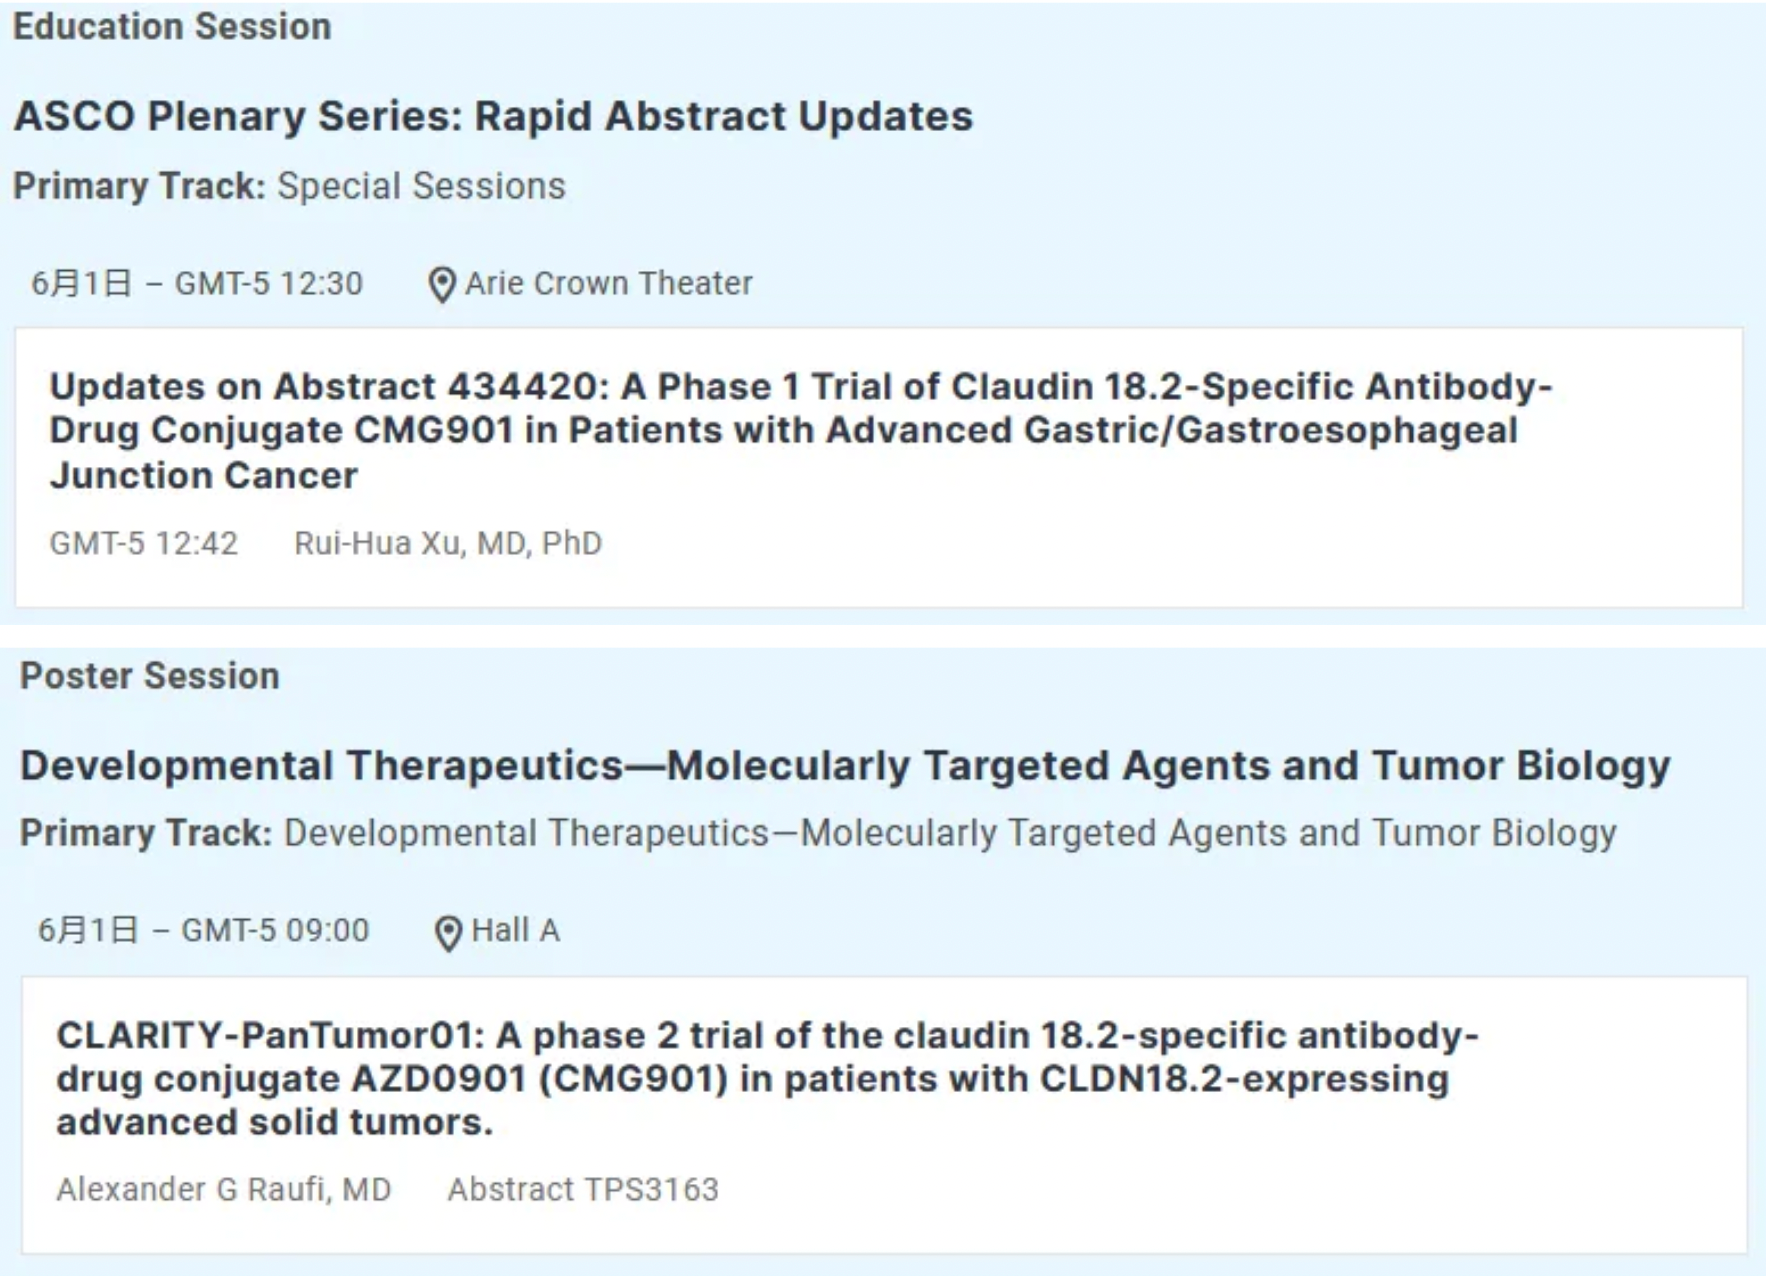Open the CLARITY-PanTumor01 phase 2 trial abstract title

tap(767, 1079)
